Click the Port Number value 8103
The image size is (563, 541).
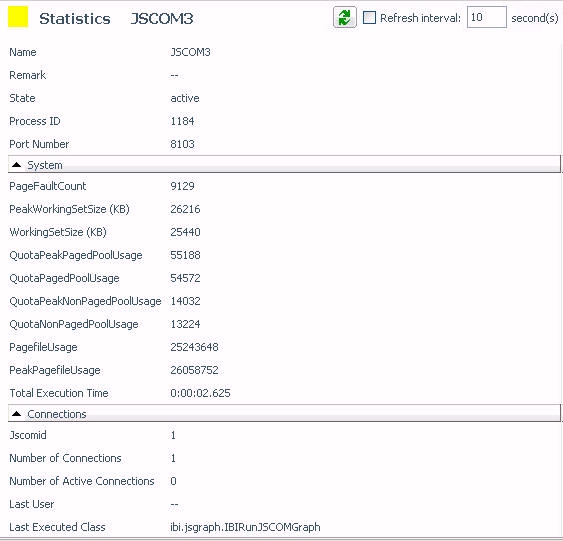(182, 144)
